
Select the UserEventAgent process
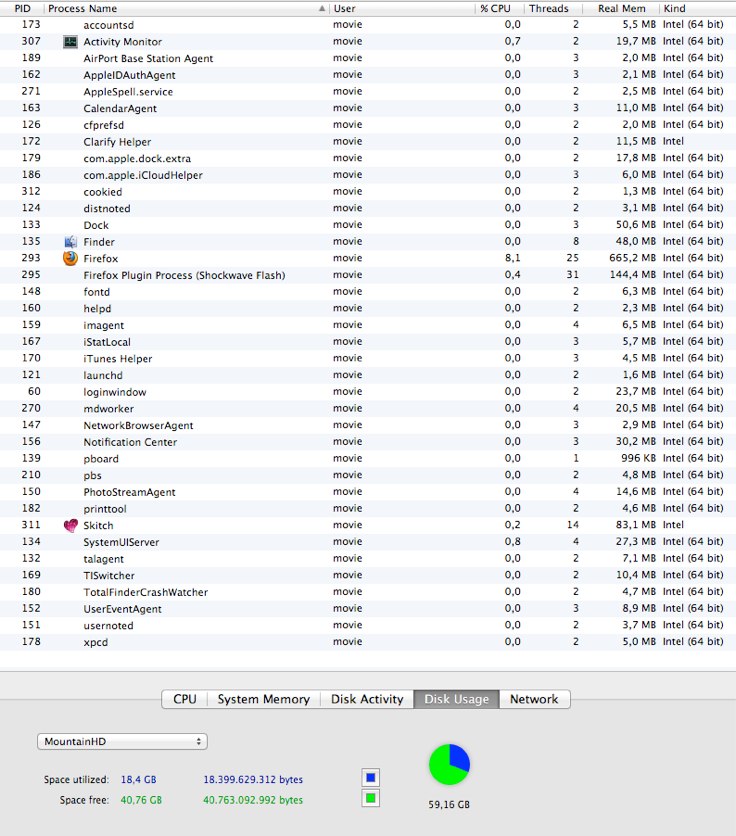(368, 608)
